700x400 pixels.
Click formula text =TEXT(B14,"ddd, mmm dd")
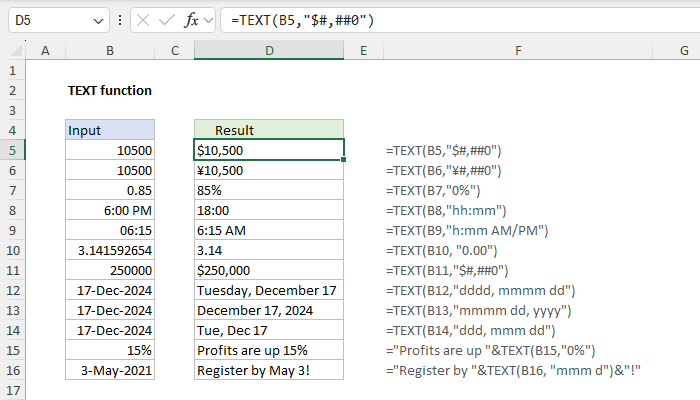point(471,330)
